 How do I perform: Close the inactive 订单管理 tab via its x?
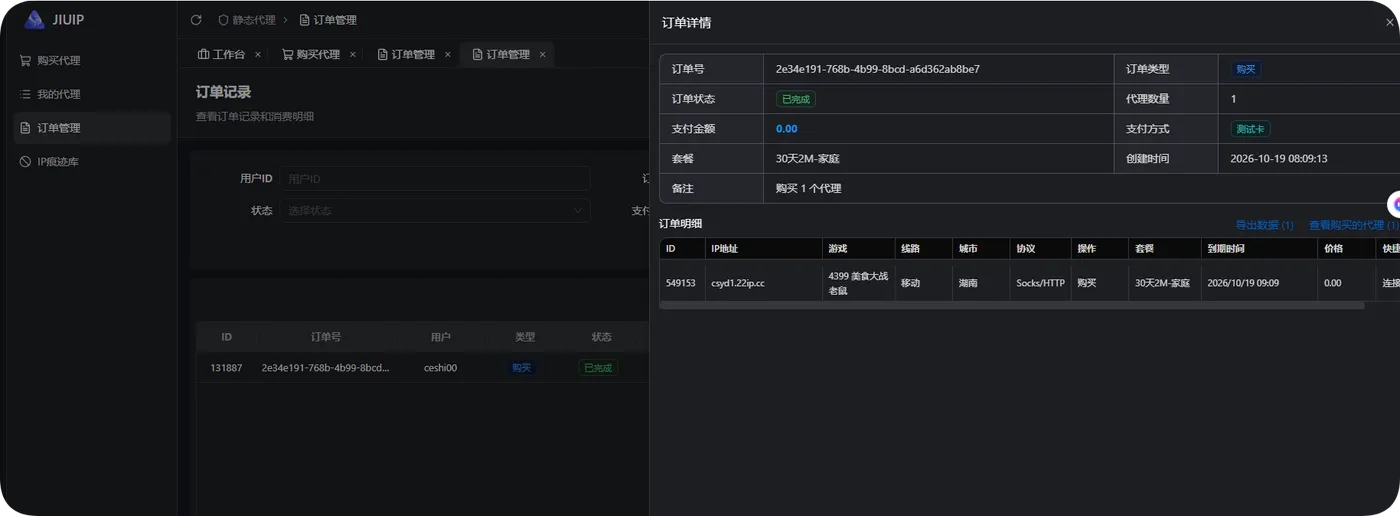pyautogui.click(x=448, y=55)
